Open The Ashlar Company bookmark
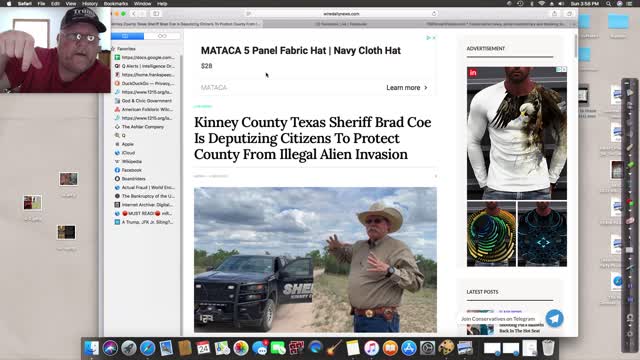Viewport: 640px width, 360px height. [140, 127]
